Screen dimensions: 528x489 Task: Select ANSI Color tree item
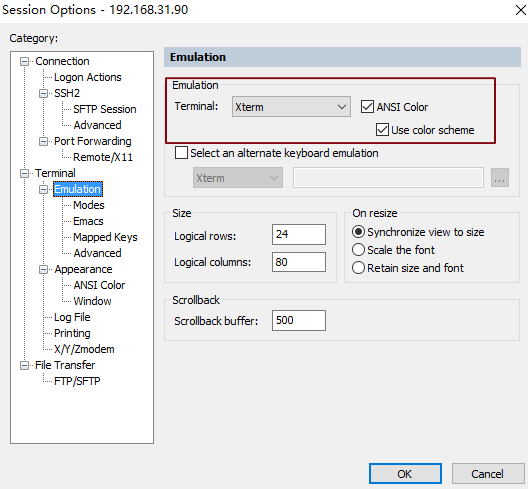99,285
